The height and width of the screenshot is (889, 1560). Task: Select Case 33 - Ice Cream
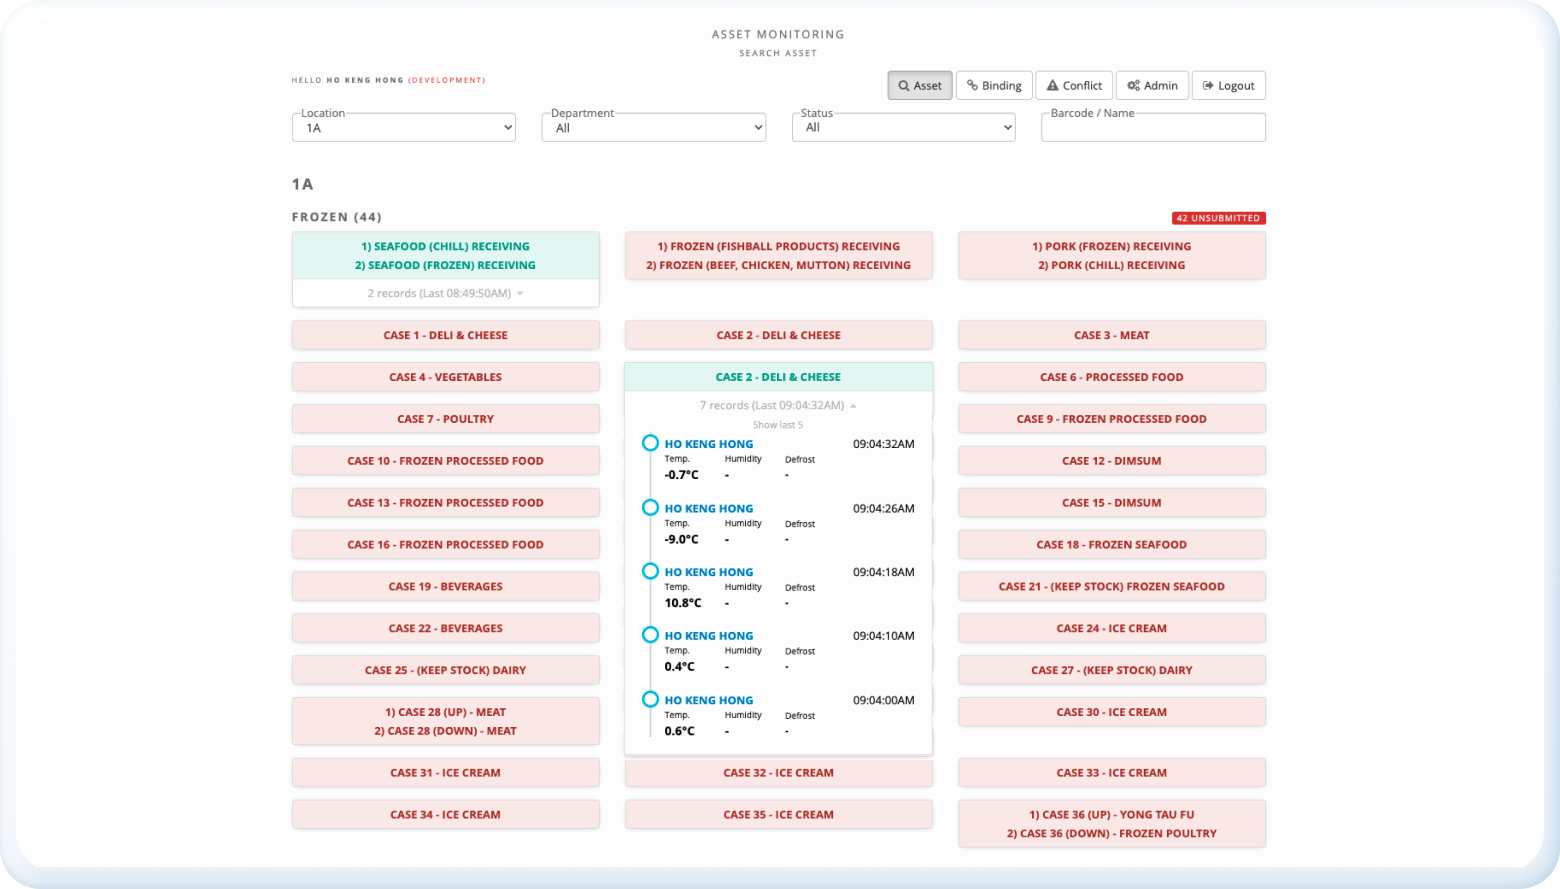pos(1112,773)
